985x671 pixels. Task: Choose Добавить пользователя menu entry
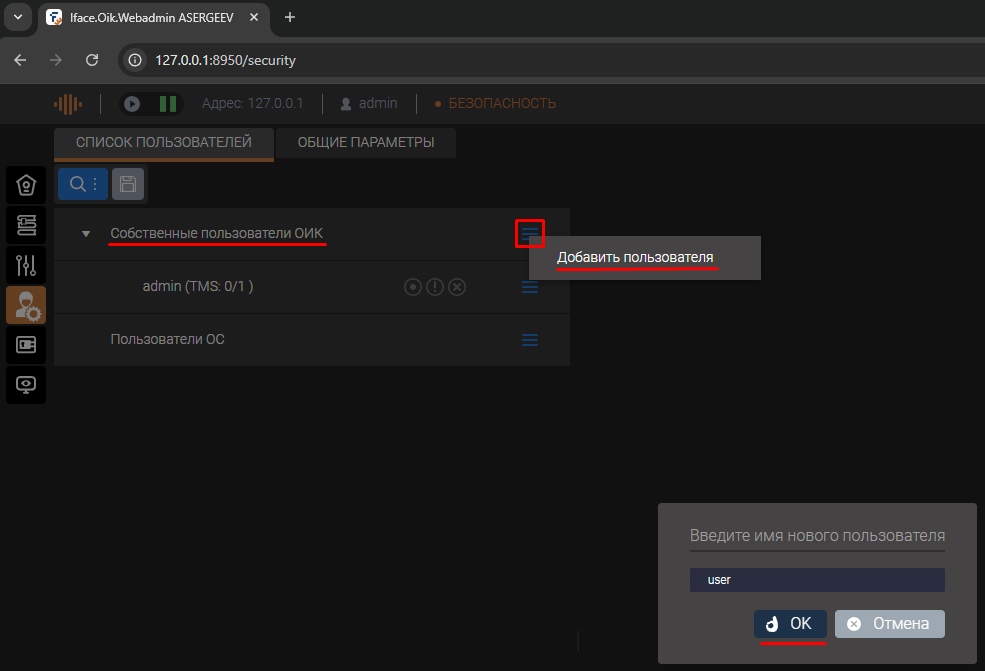(635, 258)
